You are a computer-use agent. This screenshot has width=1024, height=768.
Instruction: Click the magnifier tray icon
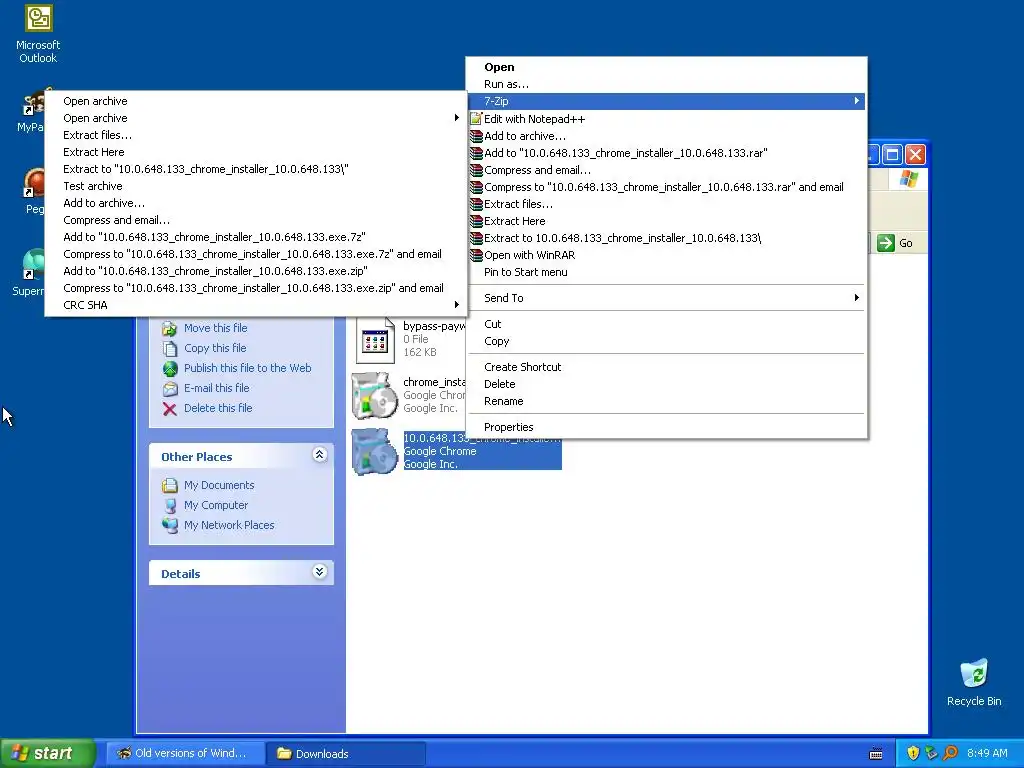click(x=950, y=753)
